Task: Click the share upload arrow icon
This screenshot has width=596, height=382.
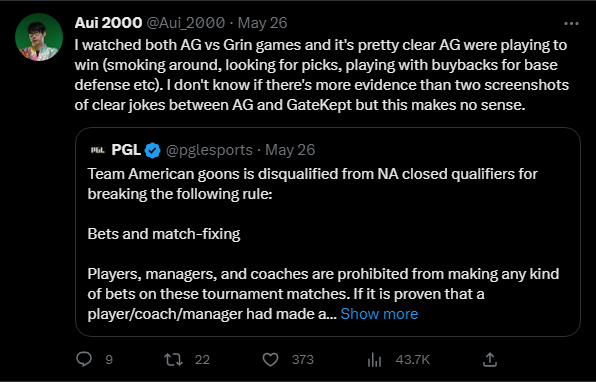Action: [490, 359]
